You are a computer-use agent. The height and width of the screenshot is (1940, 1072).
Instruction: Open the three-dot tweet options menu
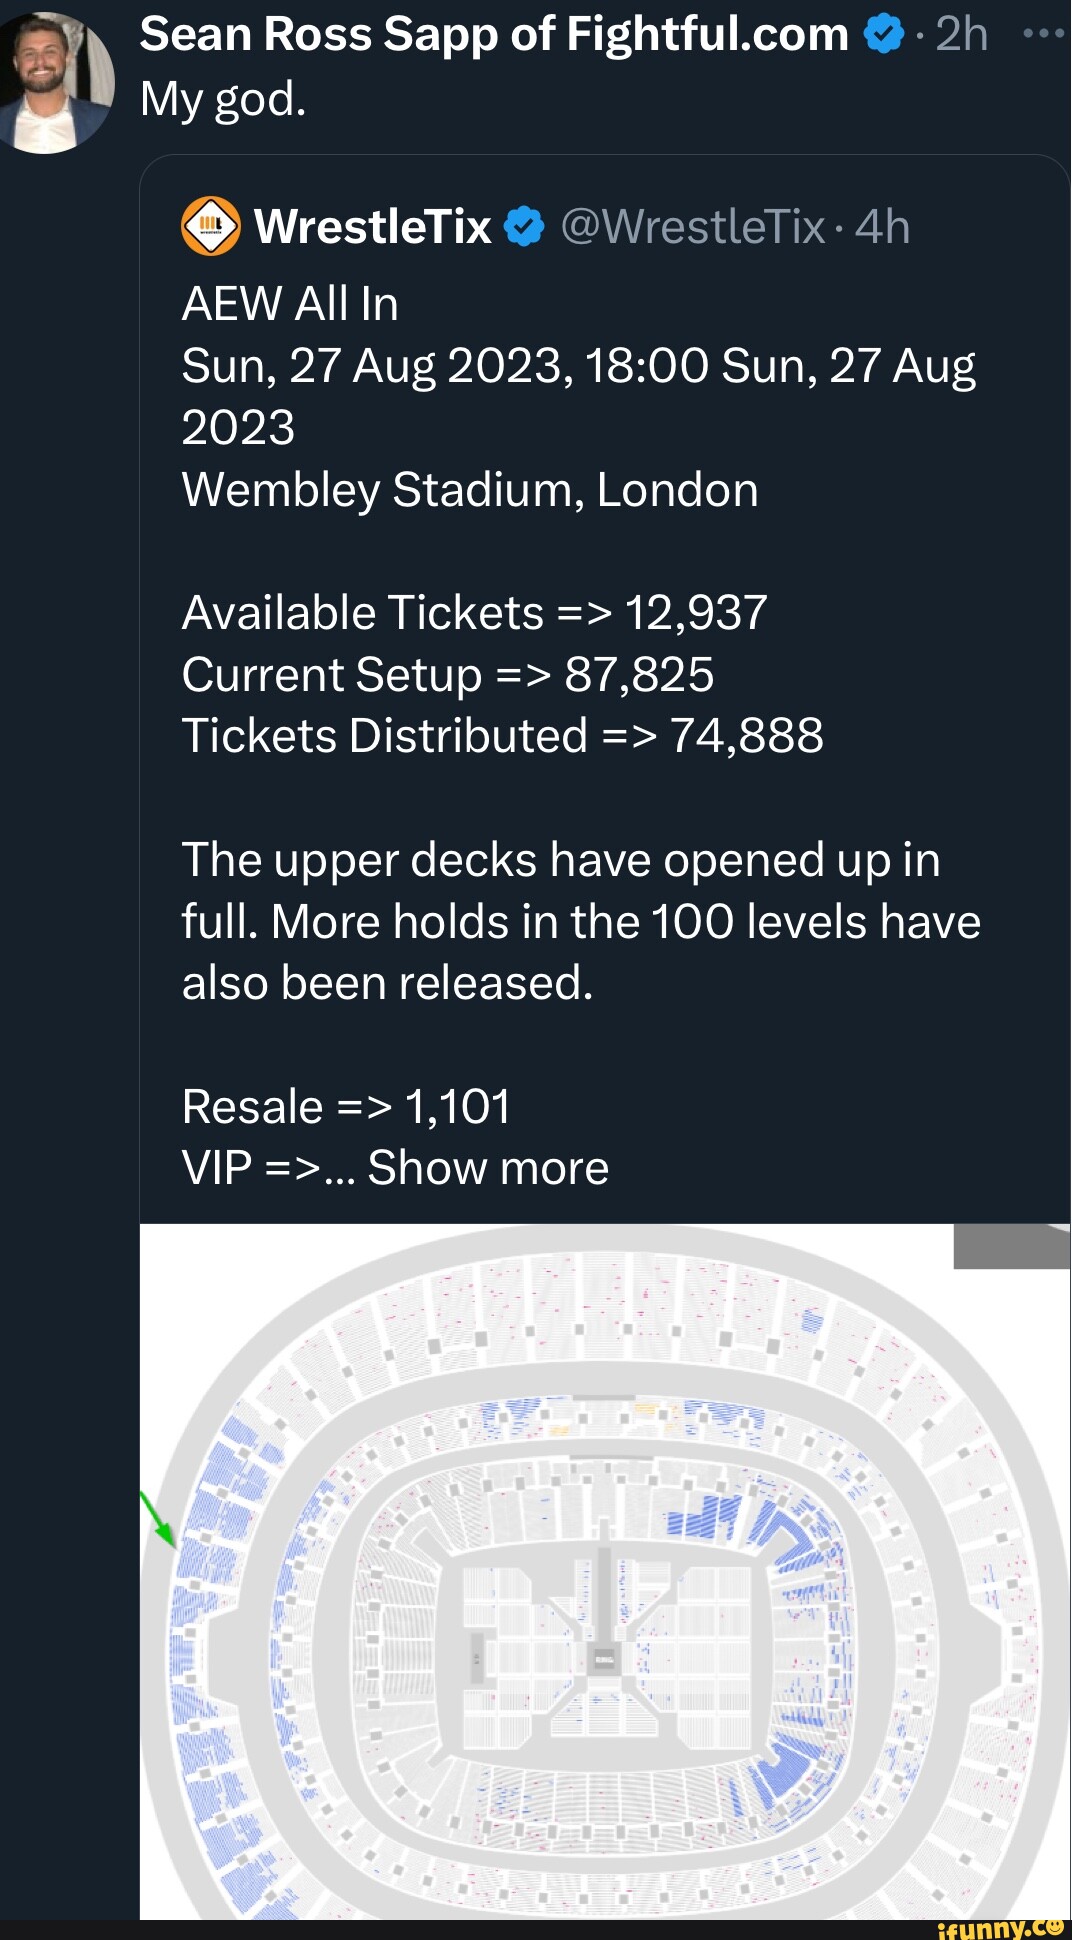click(1044, 34)
